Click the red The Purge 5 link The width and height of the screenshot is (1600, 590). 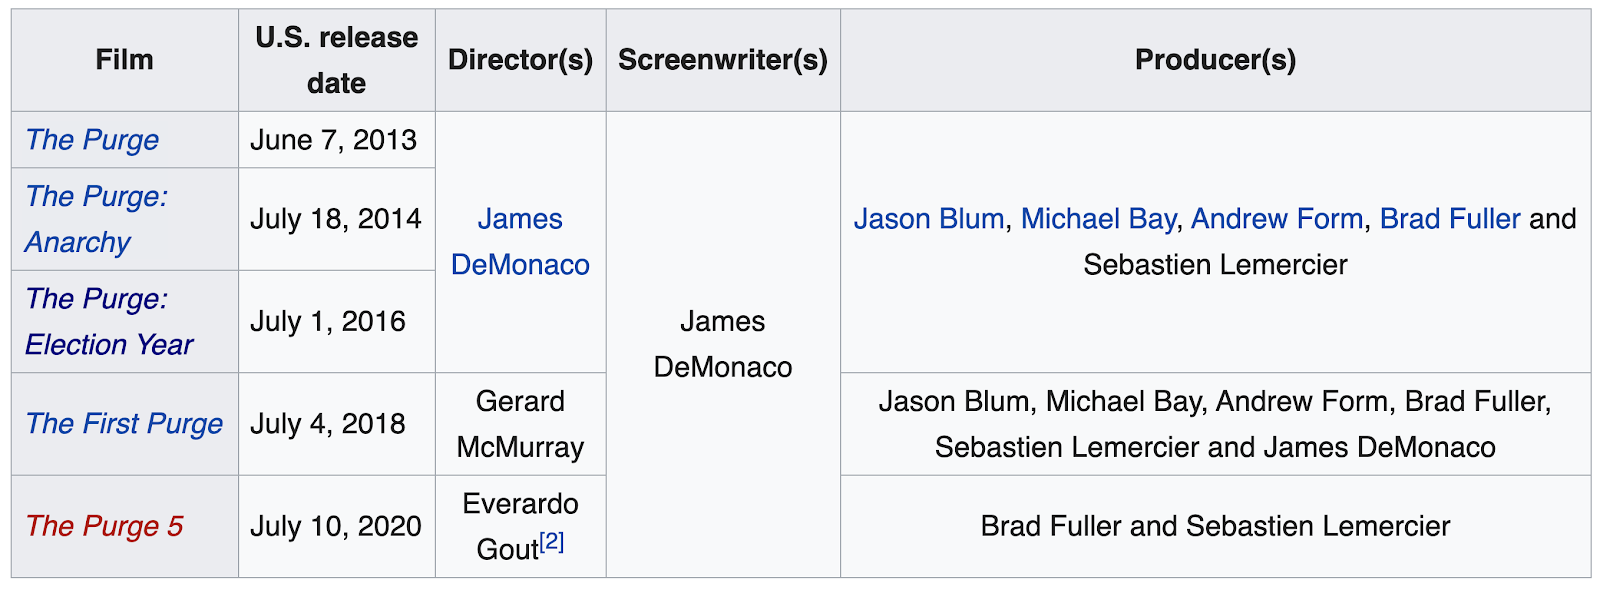[104, 526]
